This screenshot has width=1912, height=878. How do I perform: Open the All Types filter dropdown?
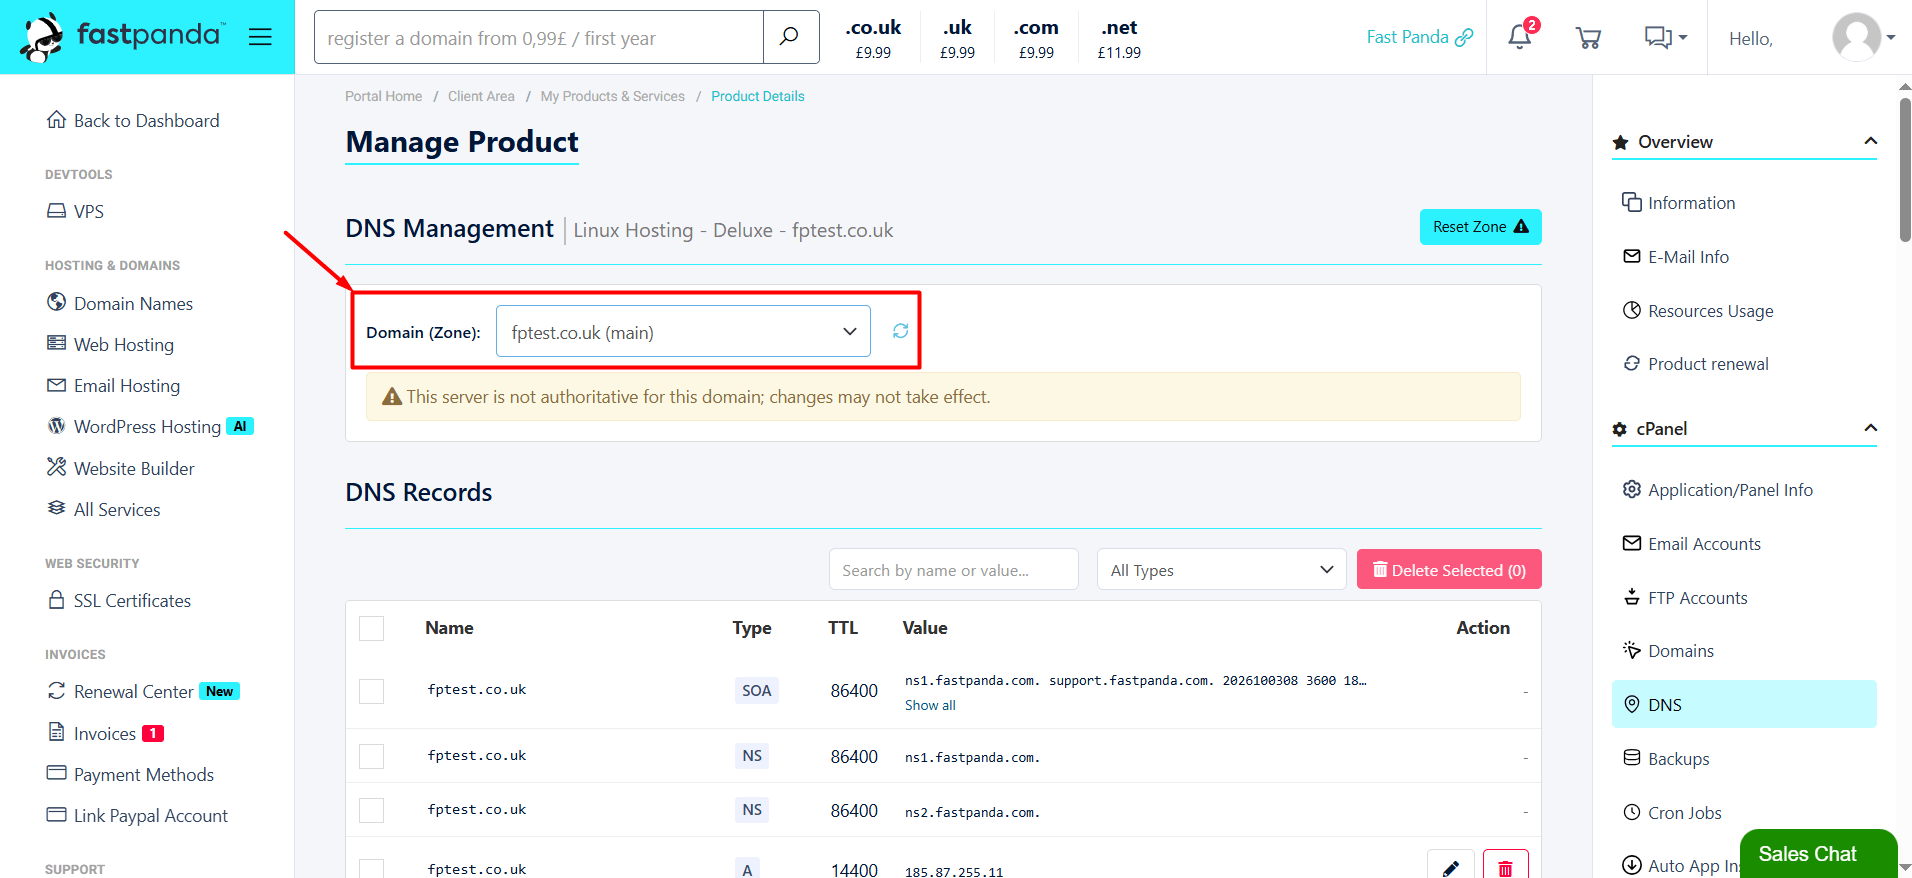(1221, 569)
